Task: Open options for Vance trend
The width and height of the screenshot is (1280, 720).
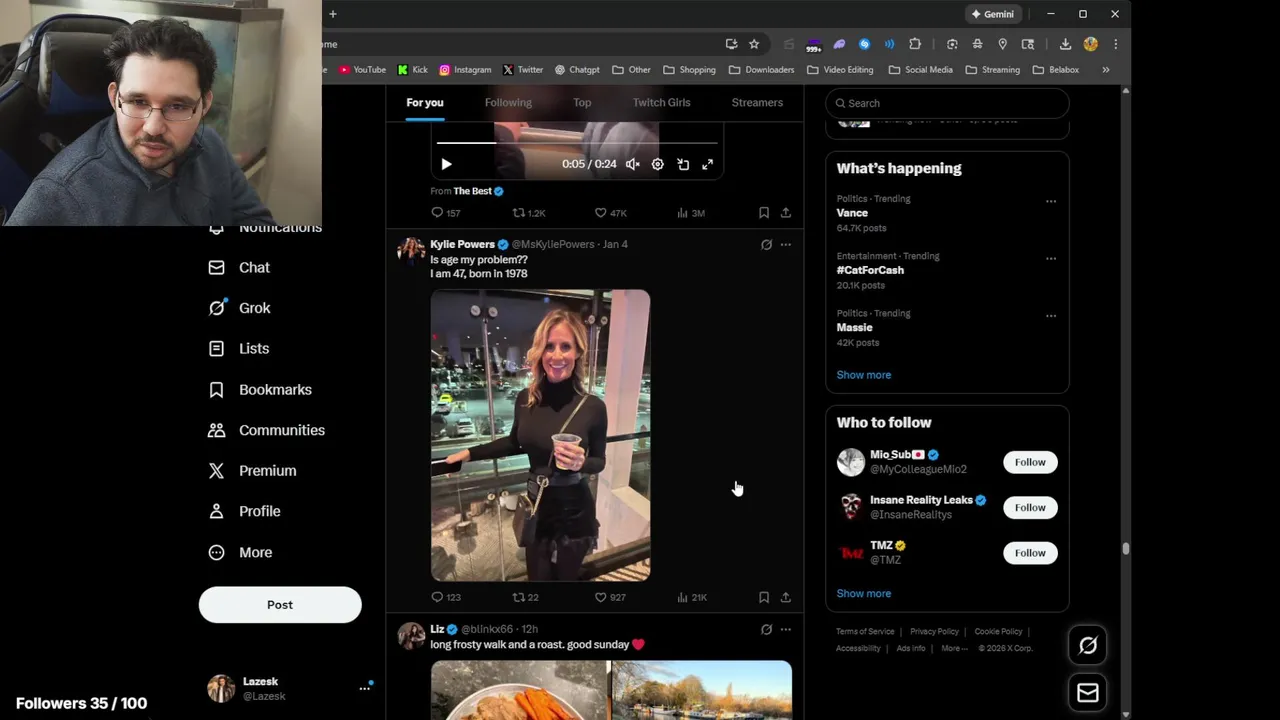Action: click(1051, 201)
